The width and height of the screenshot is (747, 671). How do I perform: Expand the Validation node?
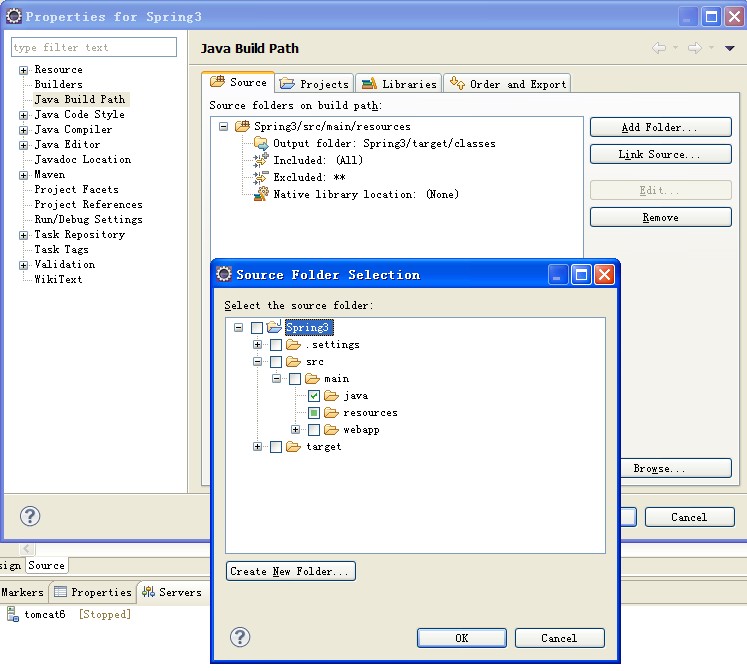click(x=23, y=265)
